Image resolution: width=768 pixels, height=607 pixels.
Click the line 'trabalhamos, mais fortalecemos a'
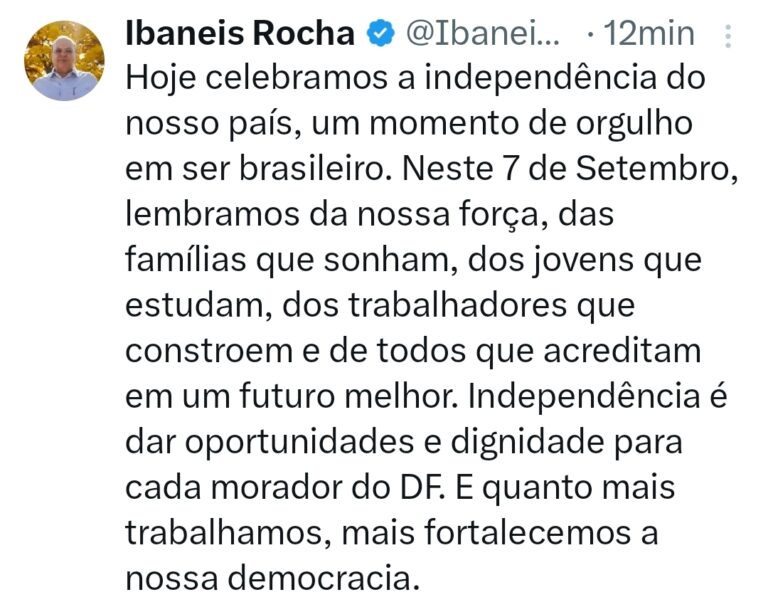(392, 534)
